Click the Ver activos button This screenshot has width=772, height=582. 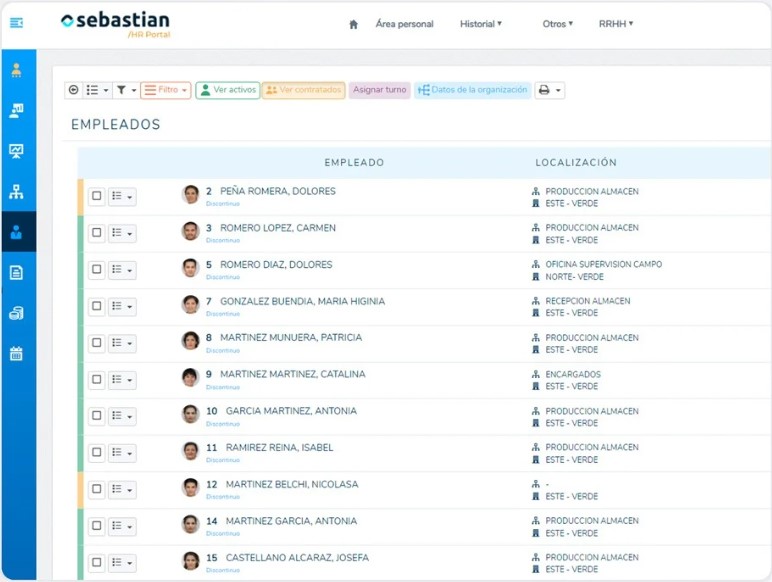click(x=228, y=90)
